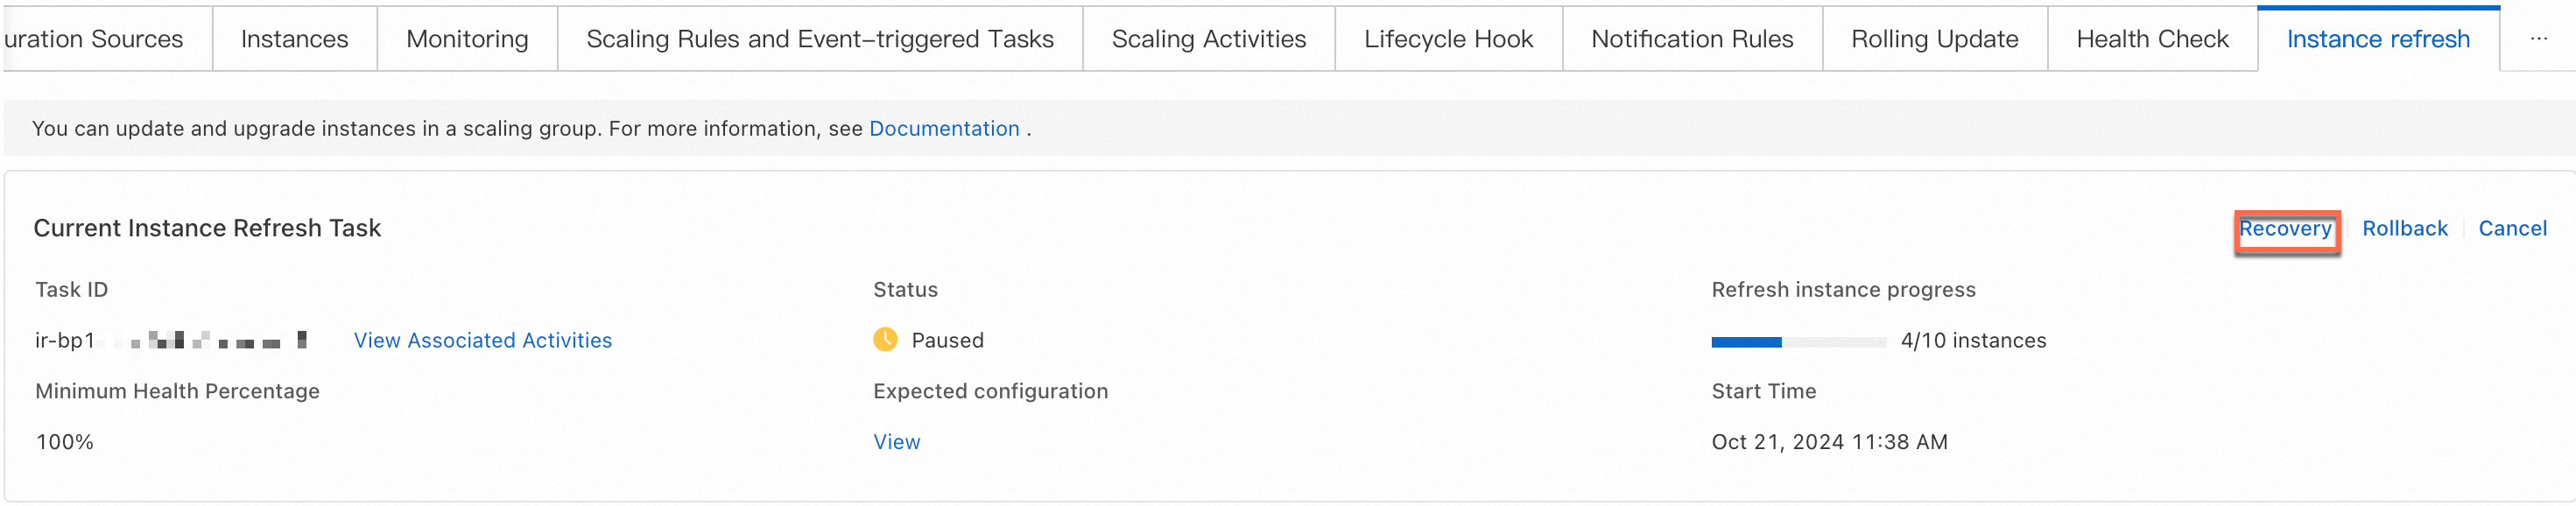
Task: Open the Instances tab
Action: pos(294,39)
